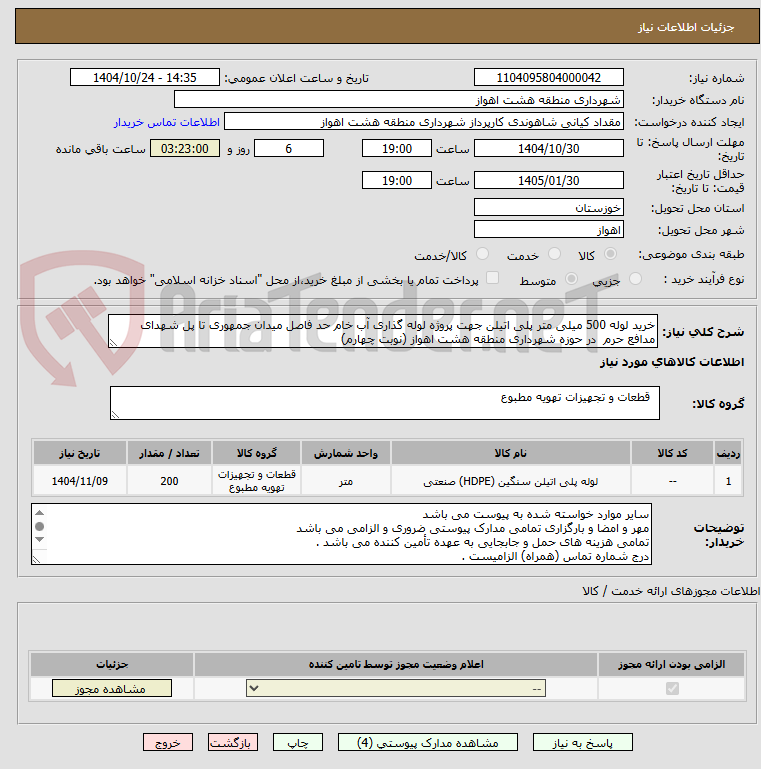Click the بازگشت back button
Screen dimensions: 761x769
(x=232, y=743)
